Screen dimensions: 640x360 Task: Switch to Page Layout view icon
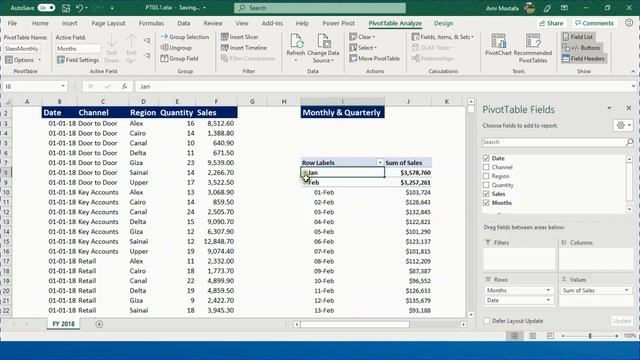pyautogui.click(x=532, y=336)
